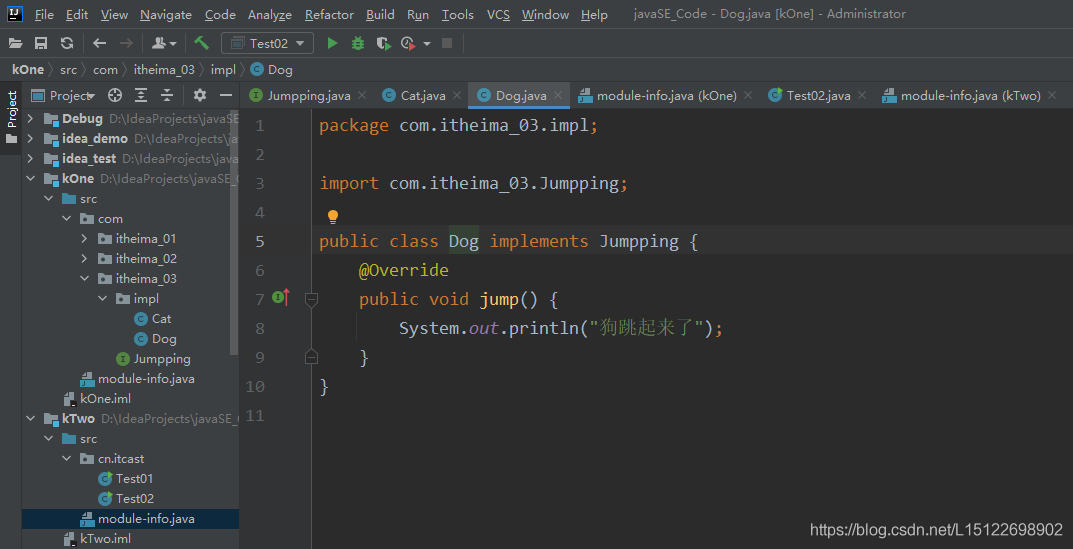This screenshot has height=549, width=1073.
Task: Click the yellow light bulb intention icon
Action: point(333,216)
